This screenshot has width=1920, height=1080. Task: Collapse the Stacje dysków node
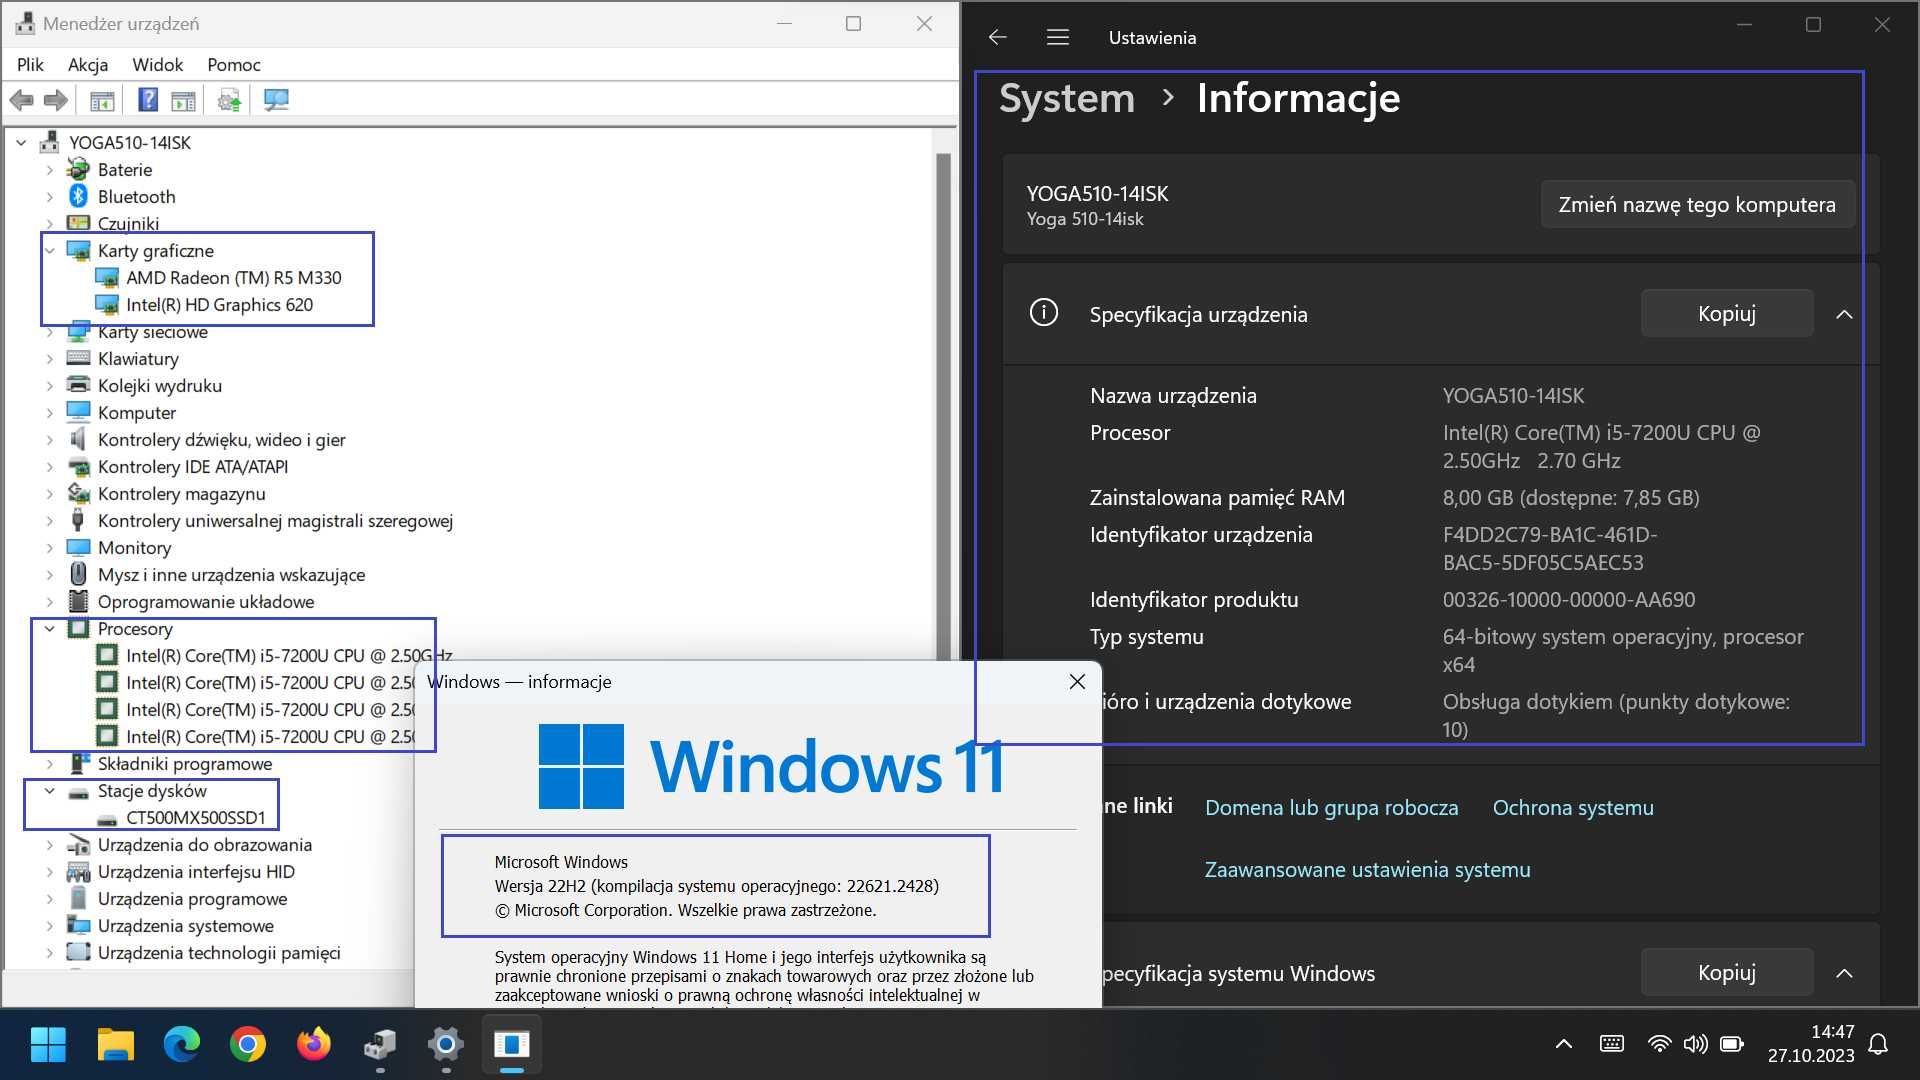(49, 791)
